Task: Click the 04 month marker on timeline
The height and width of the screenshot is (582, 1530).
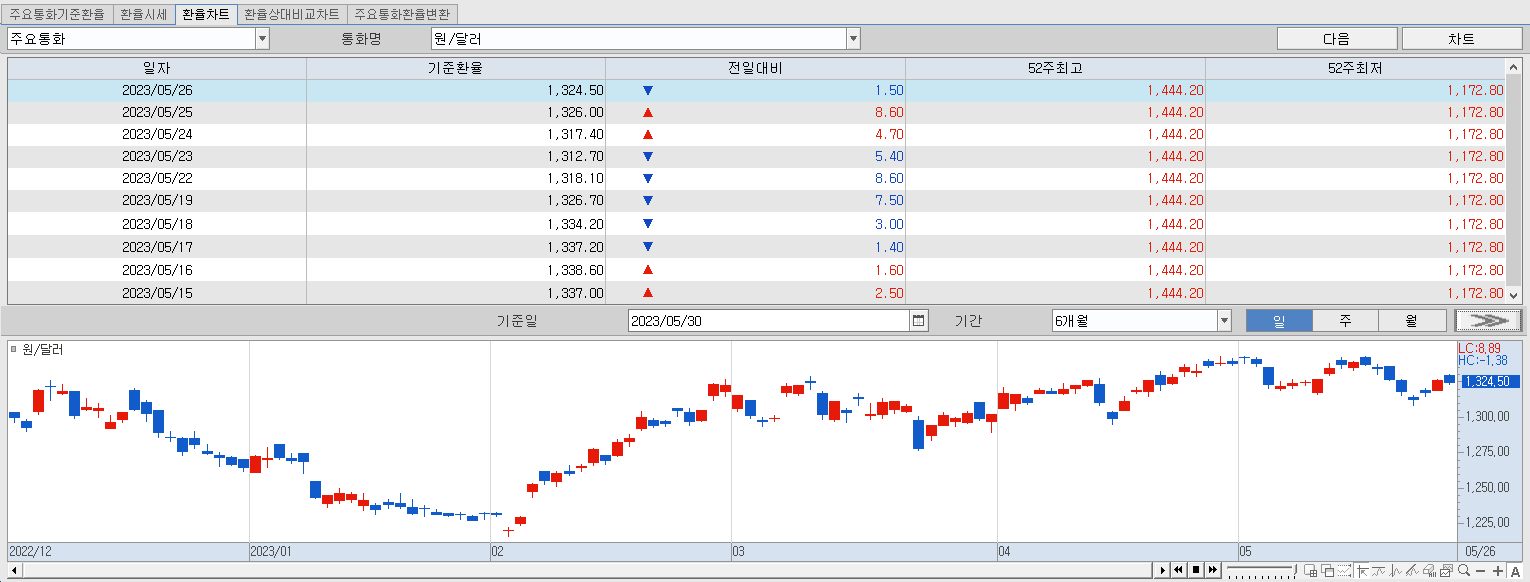Action: (x=1004, y=551)
